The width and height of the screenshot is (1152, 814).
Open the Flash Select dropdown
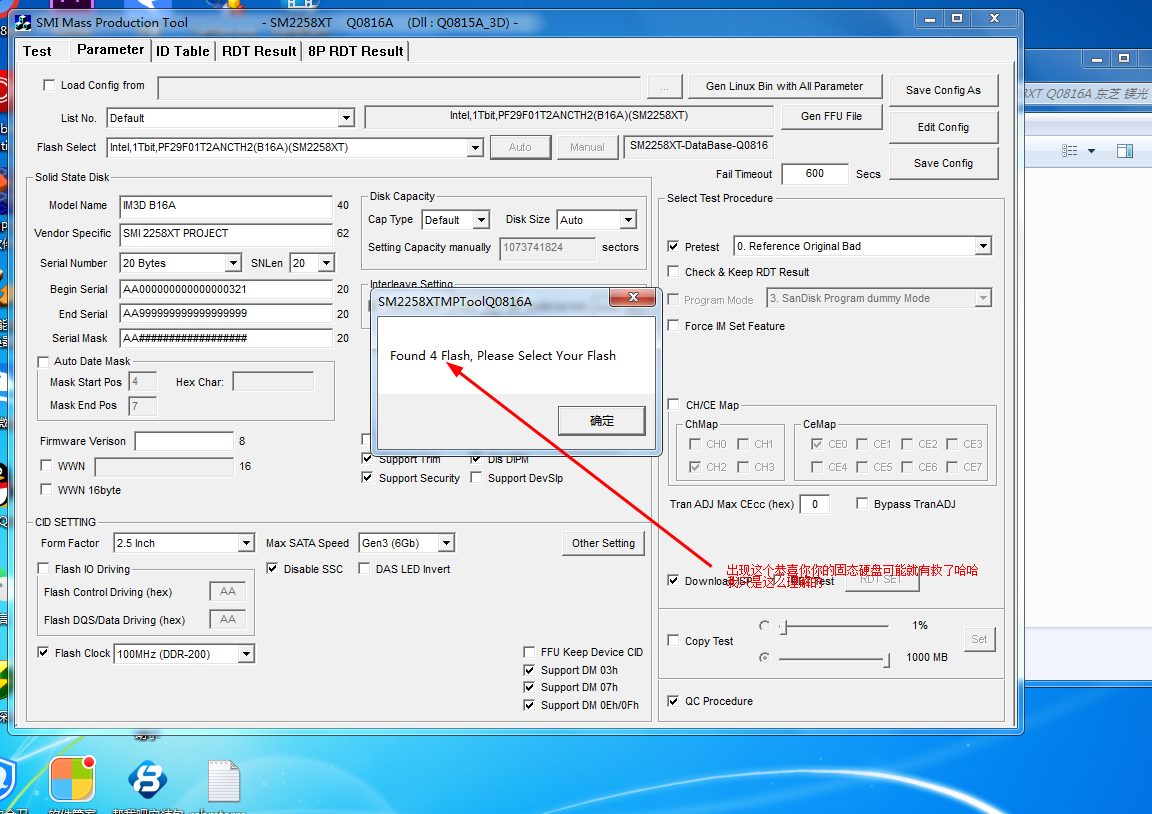(475, 148)
